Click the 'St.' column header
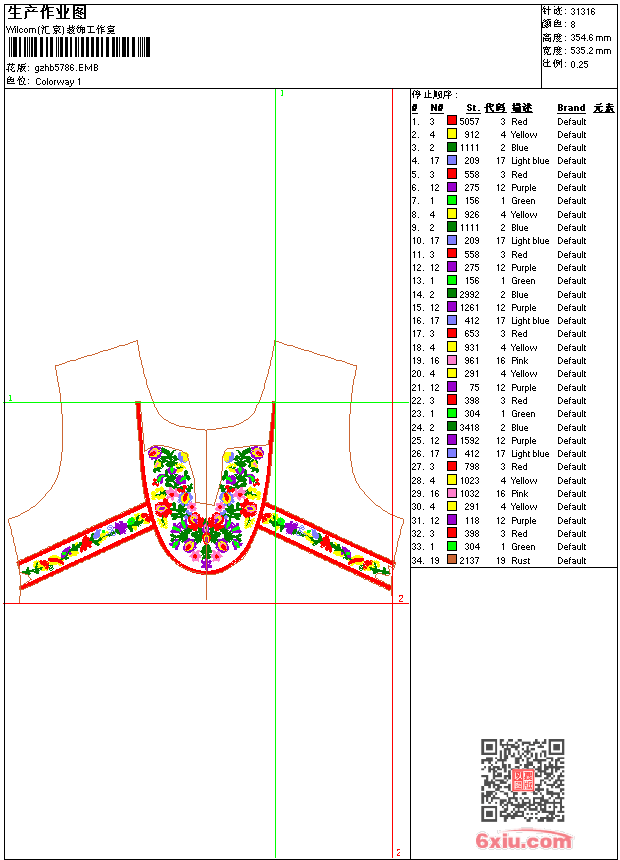Image resolution: width=620 pixels, height=860 pixels. pos(473,108)
